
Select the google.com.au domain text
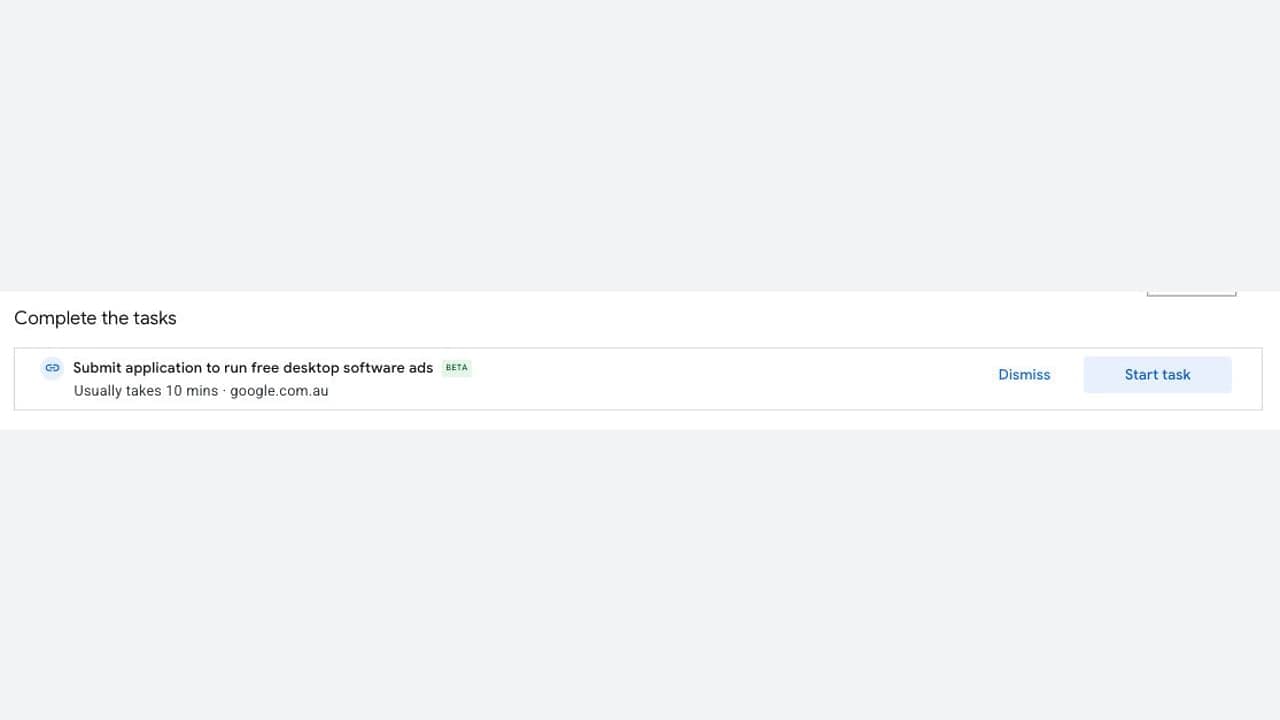pyautogui.click(x=279, y=391)
